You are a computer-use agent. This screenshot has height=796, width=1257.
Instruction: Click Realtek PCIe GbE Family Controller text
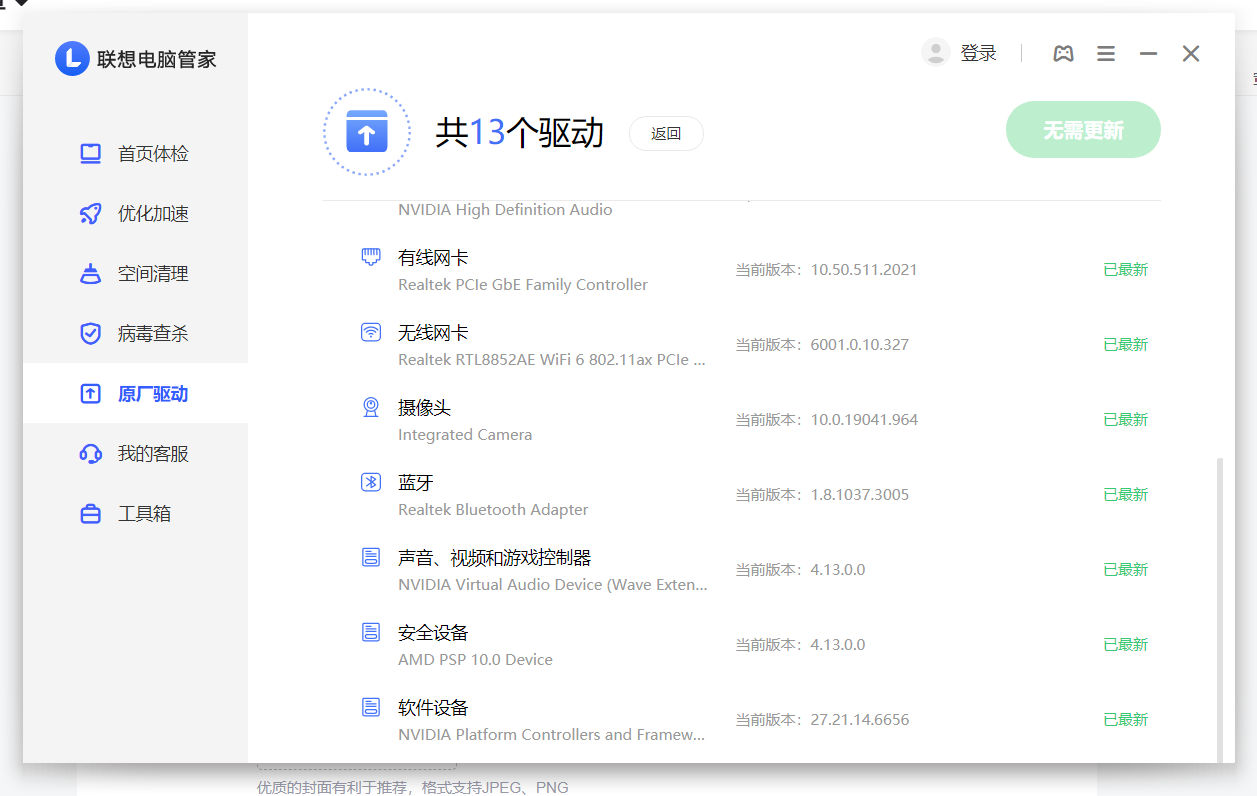pos(523,285)
